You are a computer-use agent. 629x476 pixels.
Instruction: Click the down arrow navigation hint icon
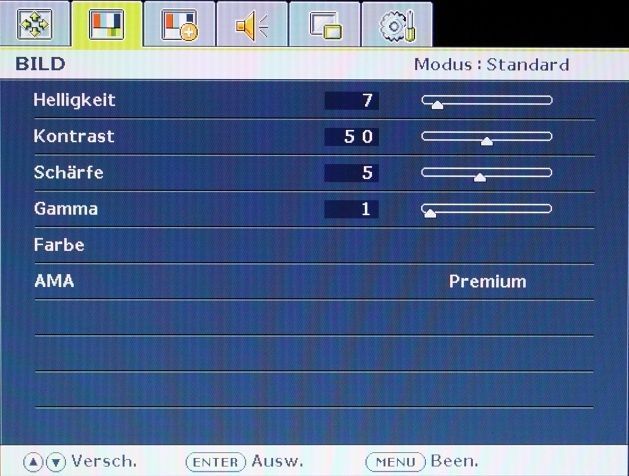tap(56, 462)
